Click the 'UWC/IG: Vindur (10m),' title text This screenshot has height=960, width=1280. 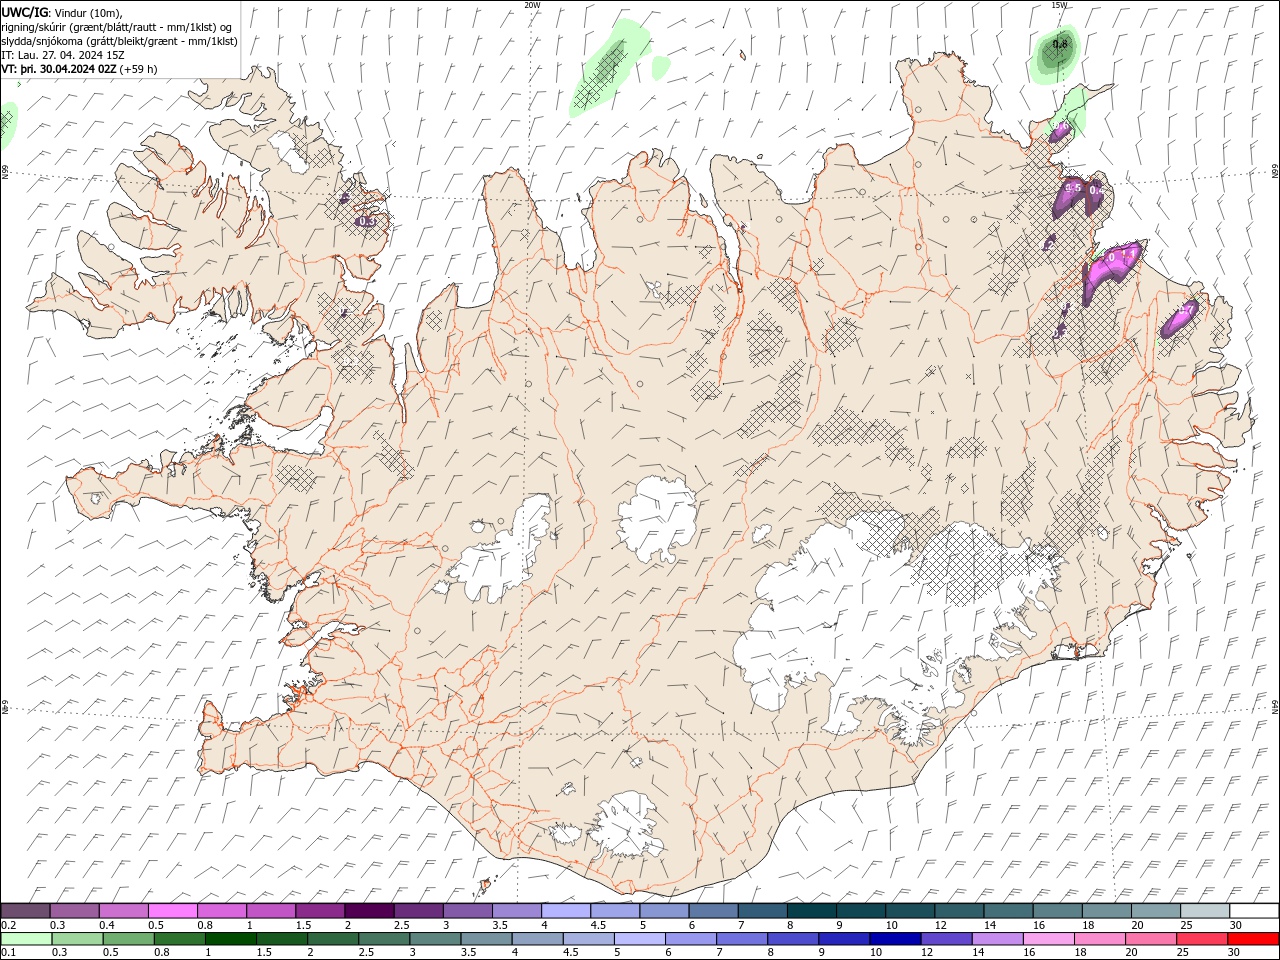click(x=61, y=12)
